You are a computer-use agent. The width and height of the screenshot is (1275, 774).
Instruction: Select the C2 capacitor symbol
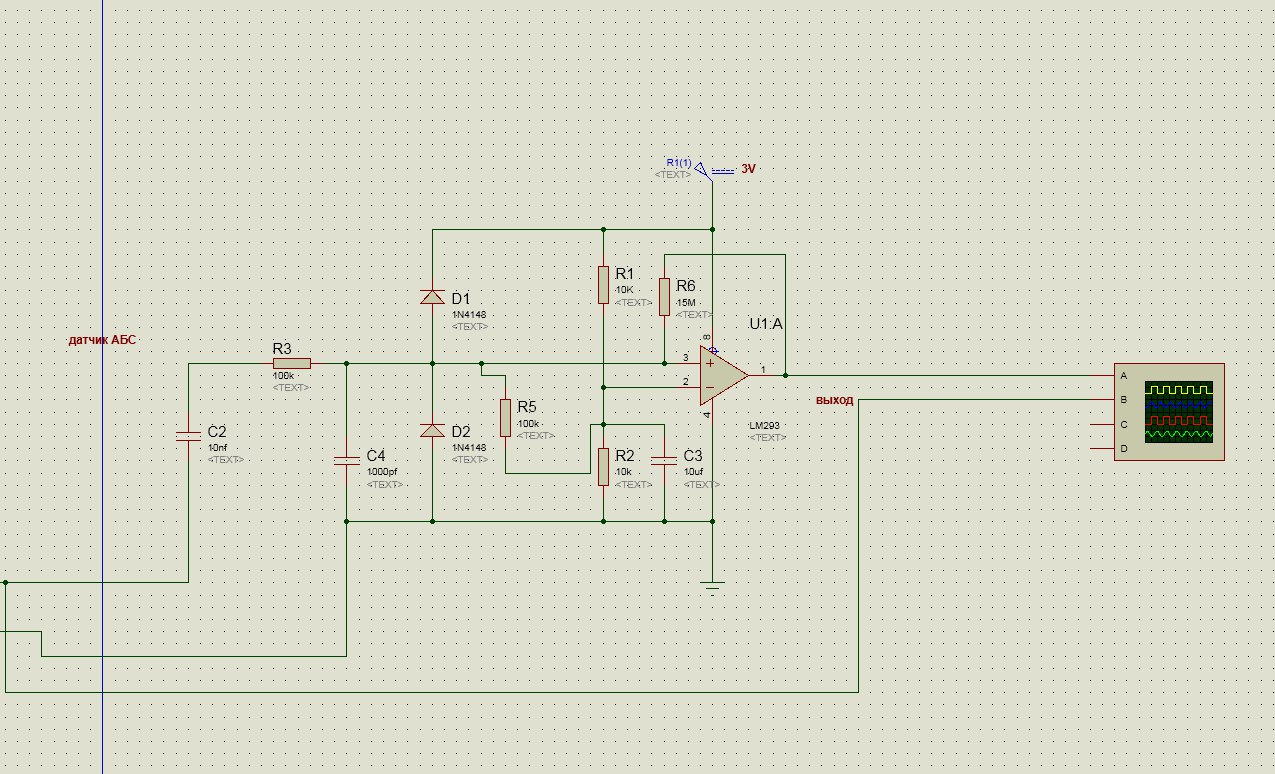[x=188, y=435]
